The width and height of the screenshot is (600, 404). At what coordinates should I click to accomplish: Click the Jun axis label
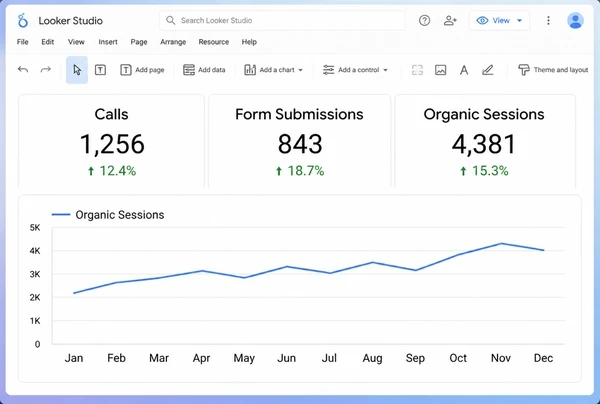click(x=287, y=358)
